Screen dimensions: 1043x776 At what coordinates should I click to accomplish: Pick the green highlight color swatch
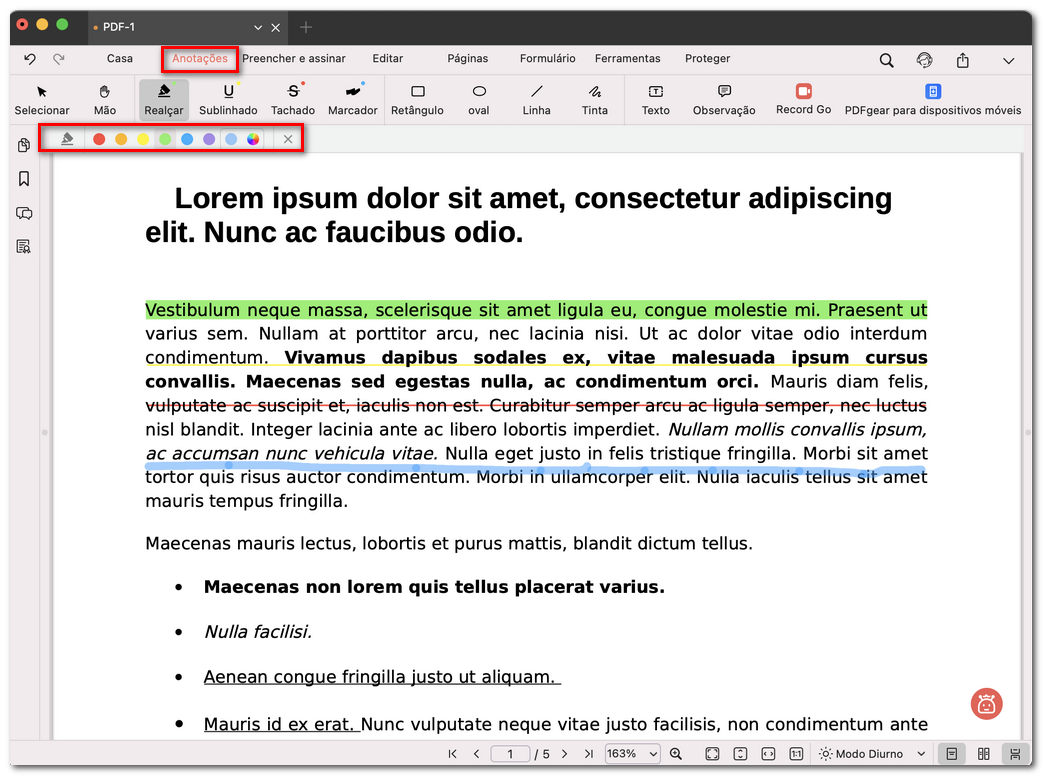point(163,138)
